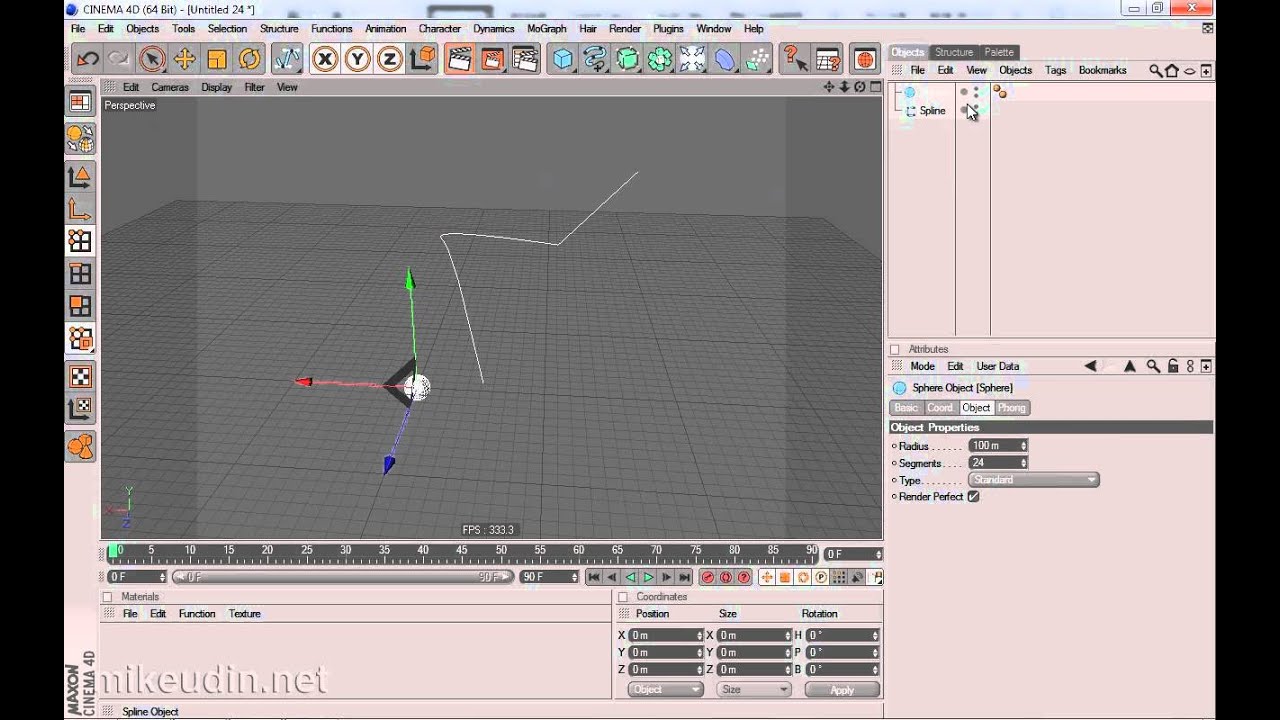
Task: Toggle the Z axis lock
Action: 389,59
